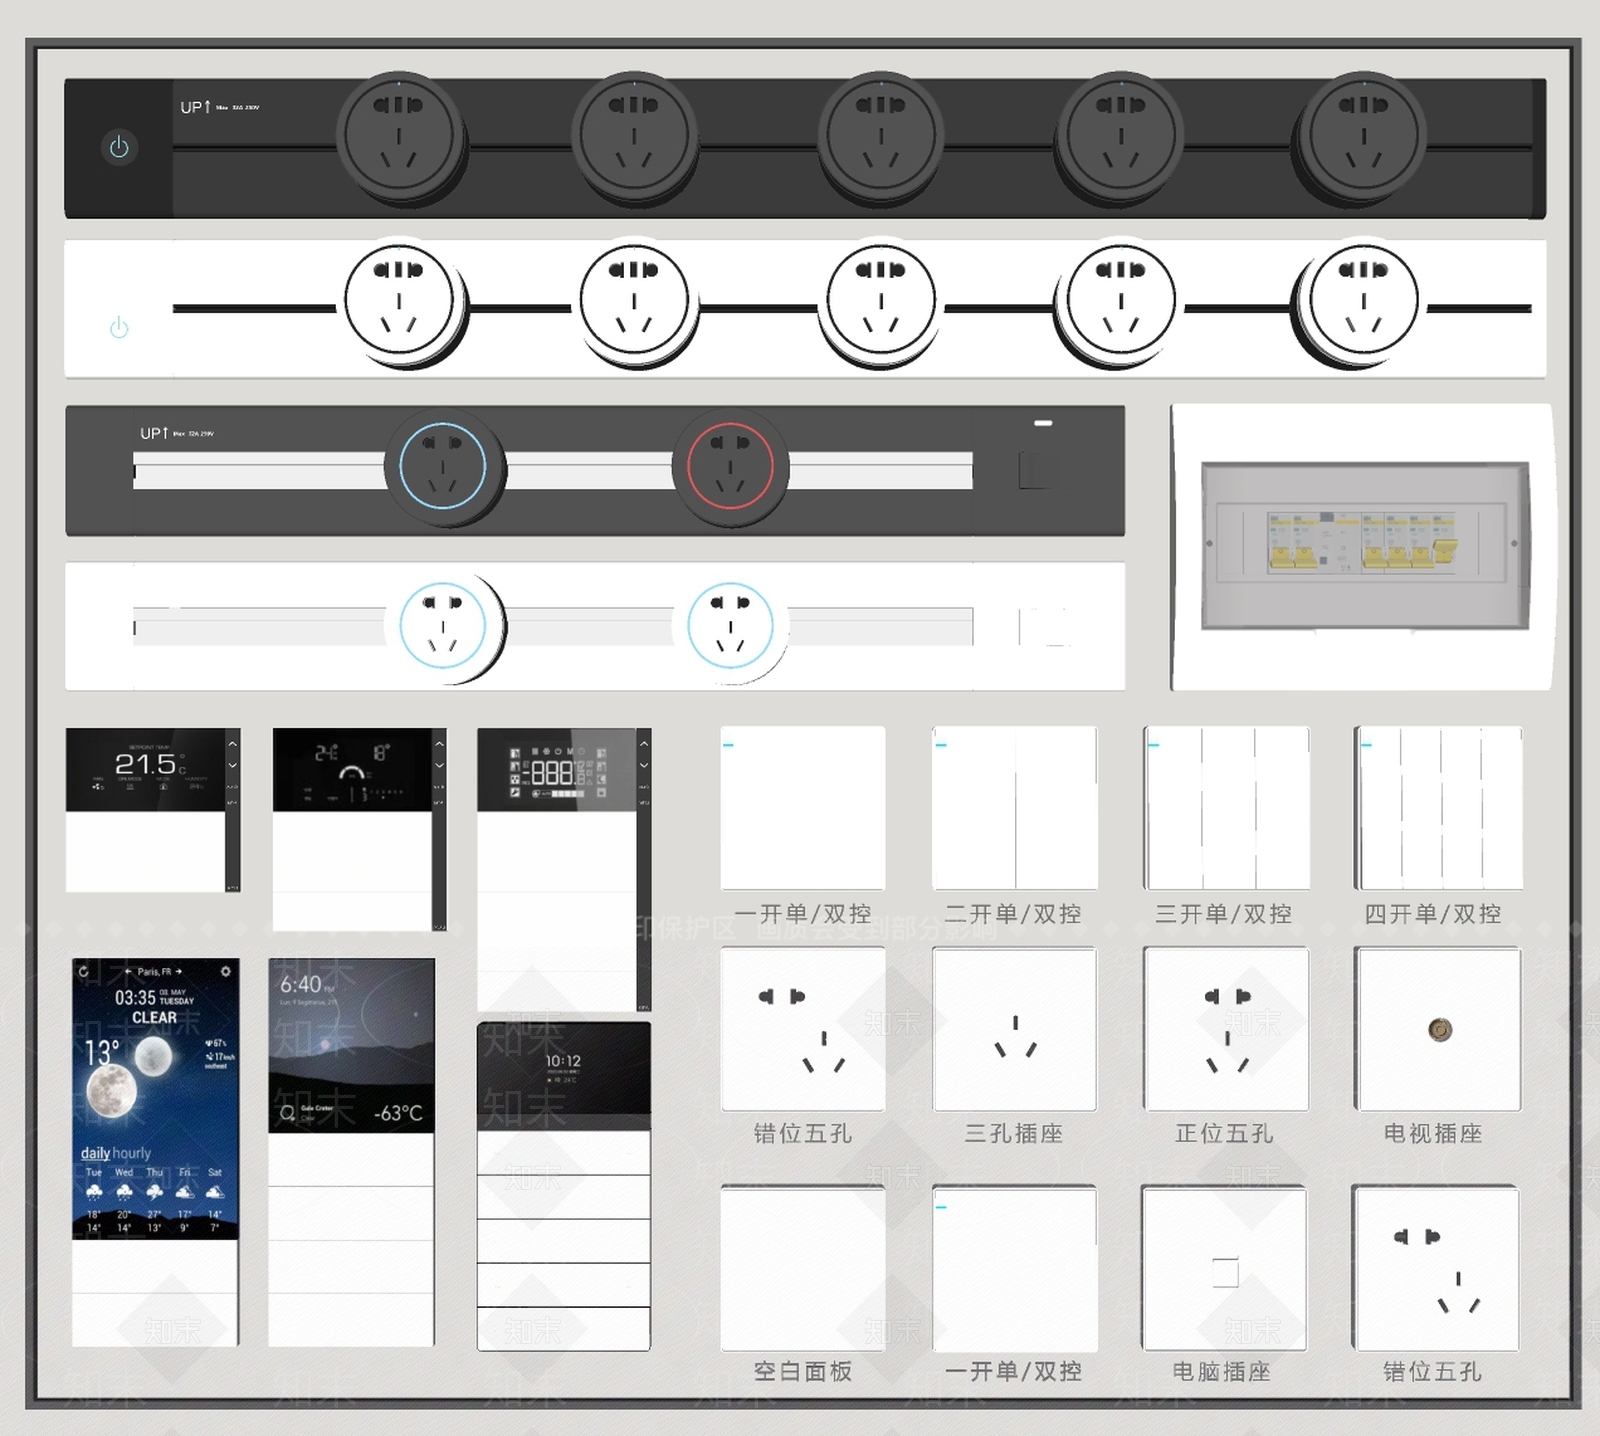Screen dimensions: 1600x1436
Task: Click the 四开单/双控 label
Action: (x=1433, y=914)
